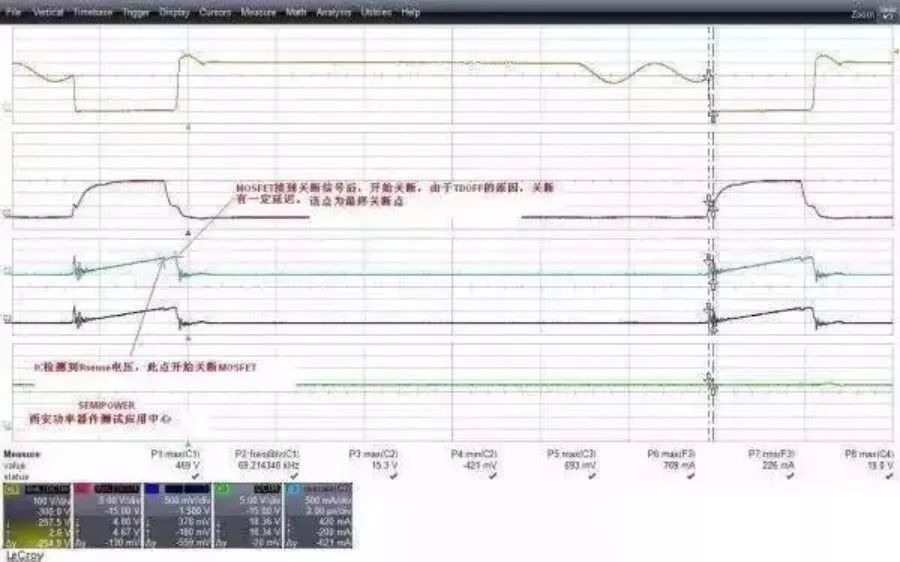Viewport: 900px width, 562px height.
Task: Click the Measure table header label
Action: coord(23,453)
